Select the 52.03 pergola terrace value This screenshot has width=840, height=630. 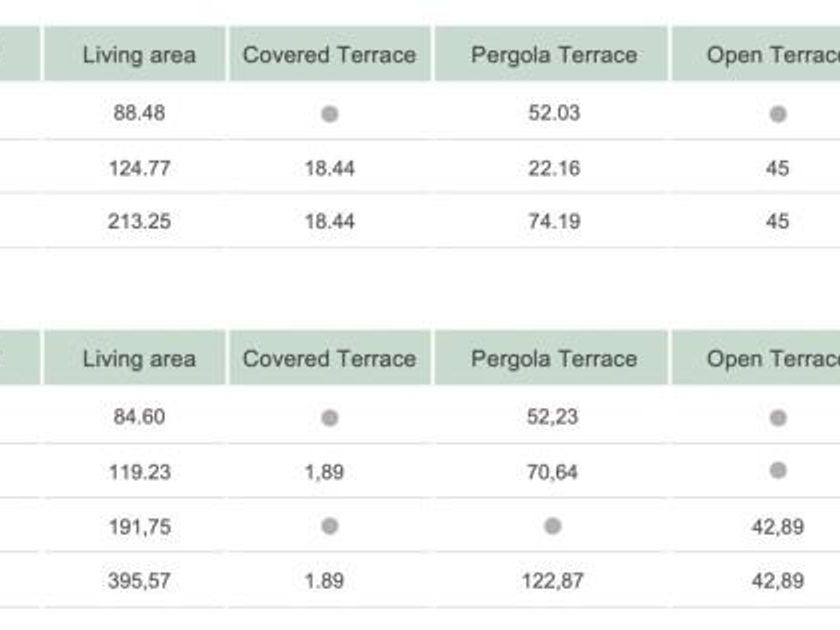554,113
